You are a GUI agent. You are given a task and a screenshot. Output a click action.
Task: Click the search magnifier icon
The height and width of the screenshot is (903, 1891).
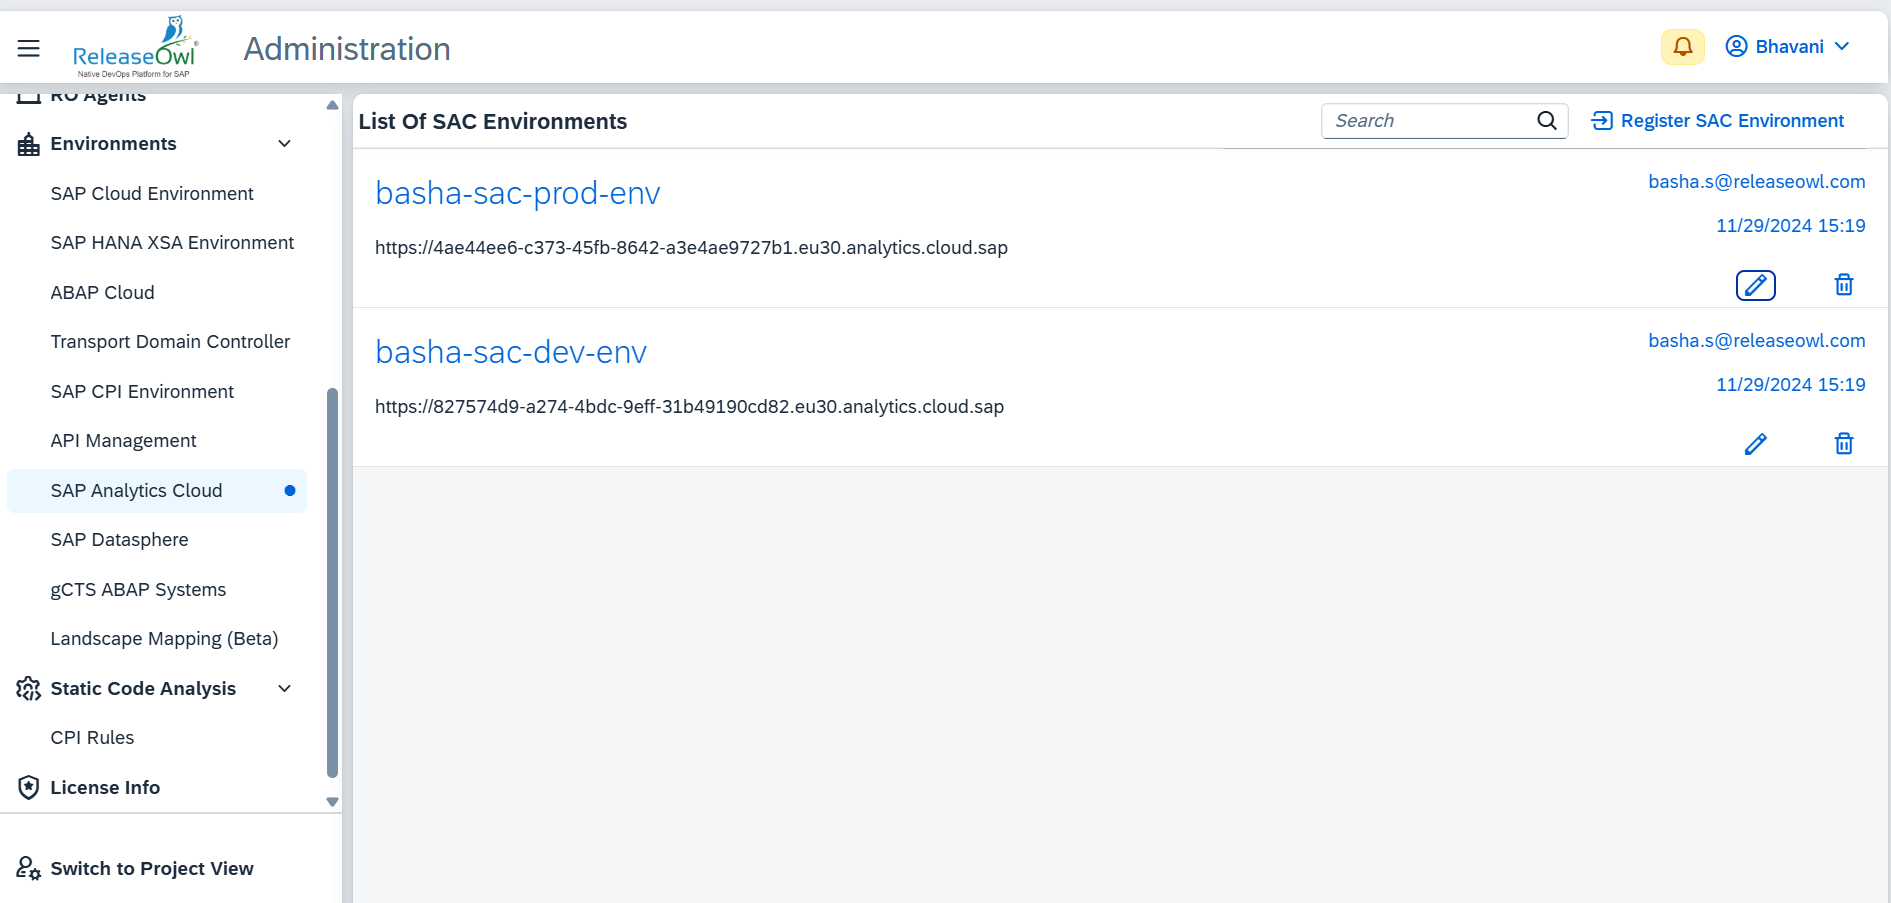point(1546,121)
